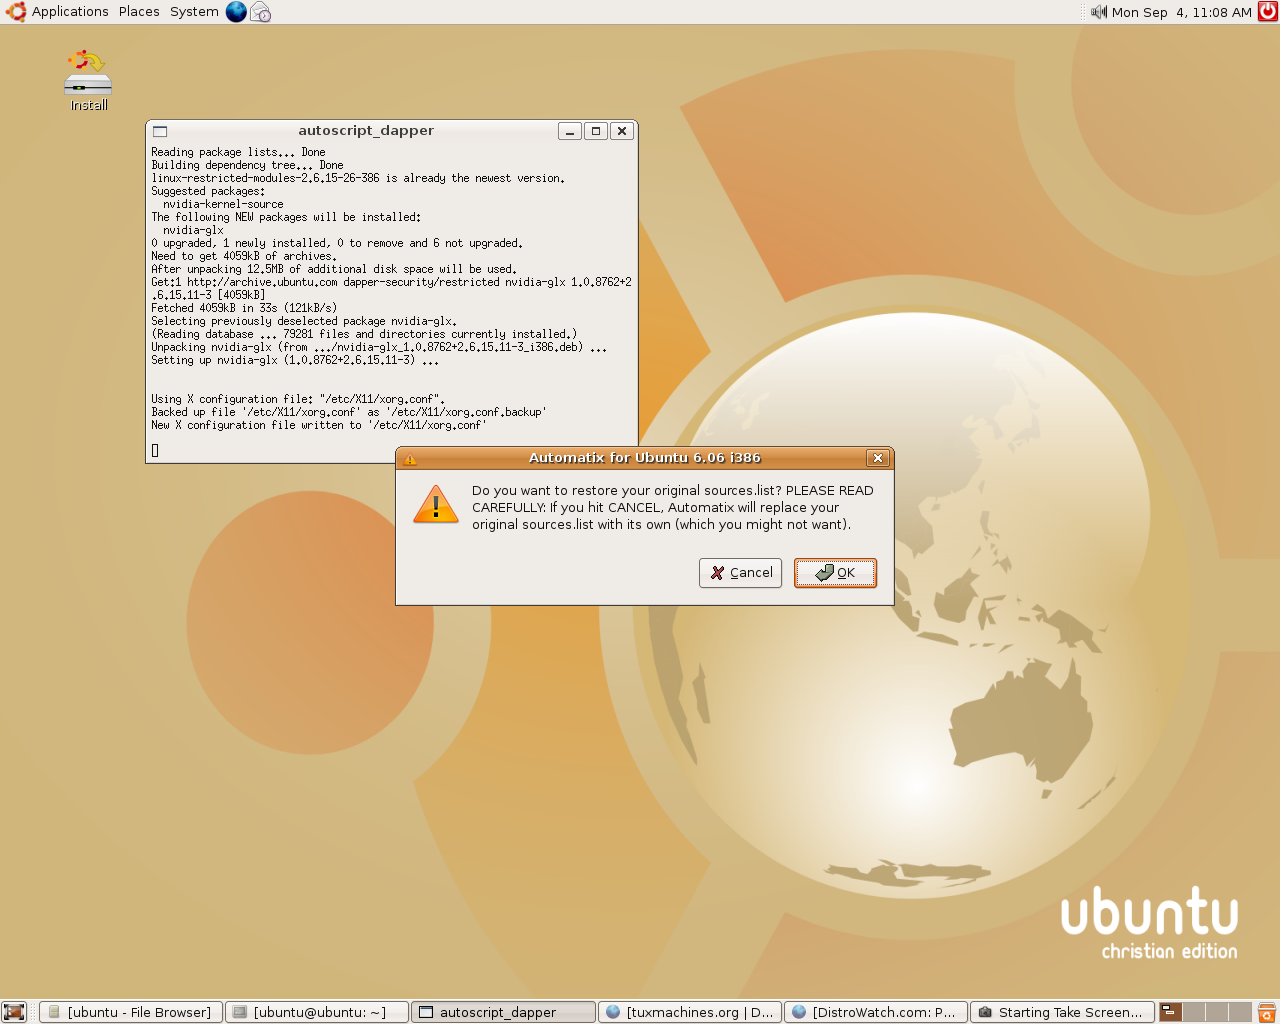This screenshot has width=1280, height=1024.
Task: Open the Trash icon in bottom panel
Action: click(x=1267, y=1012)
